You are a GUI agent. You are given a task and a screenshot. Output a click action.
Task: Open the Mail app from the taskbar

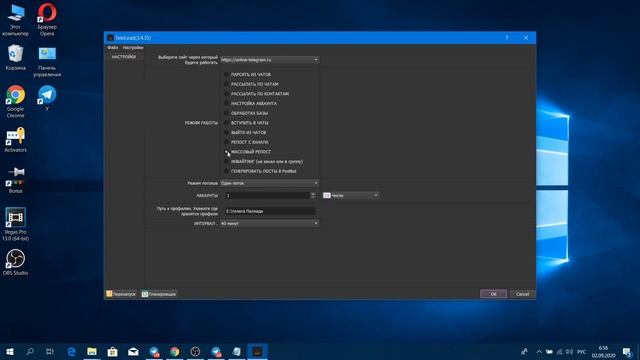coord(133,351)
